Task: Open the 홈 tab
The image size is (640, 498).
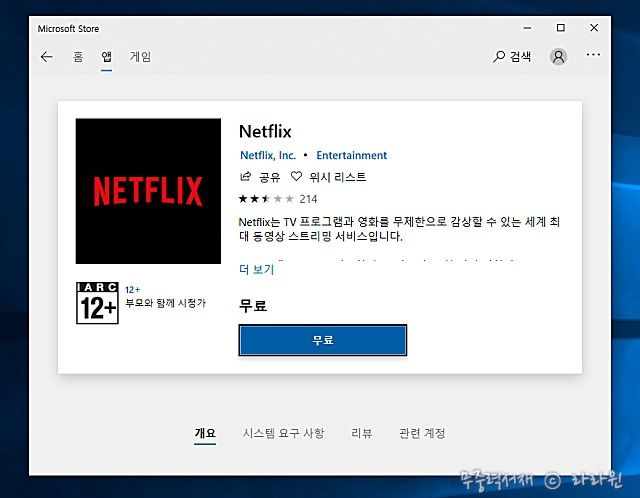Action: (x=78, y=57)
